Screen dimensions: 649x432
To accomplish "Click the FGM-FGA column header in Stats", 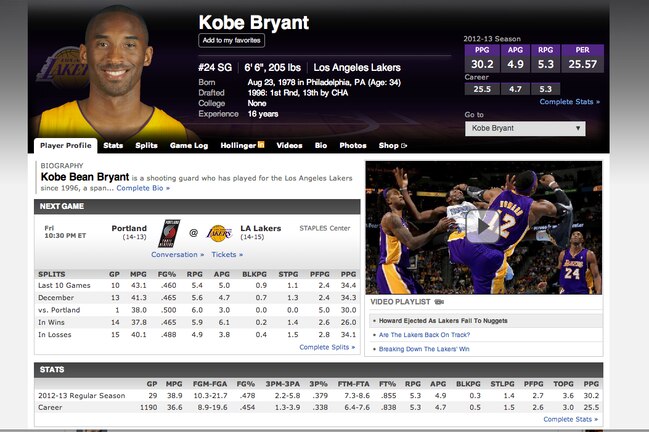I will (210, 384).
